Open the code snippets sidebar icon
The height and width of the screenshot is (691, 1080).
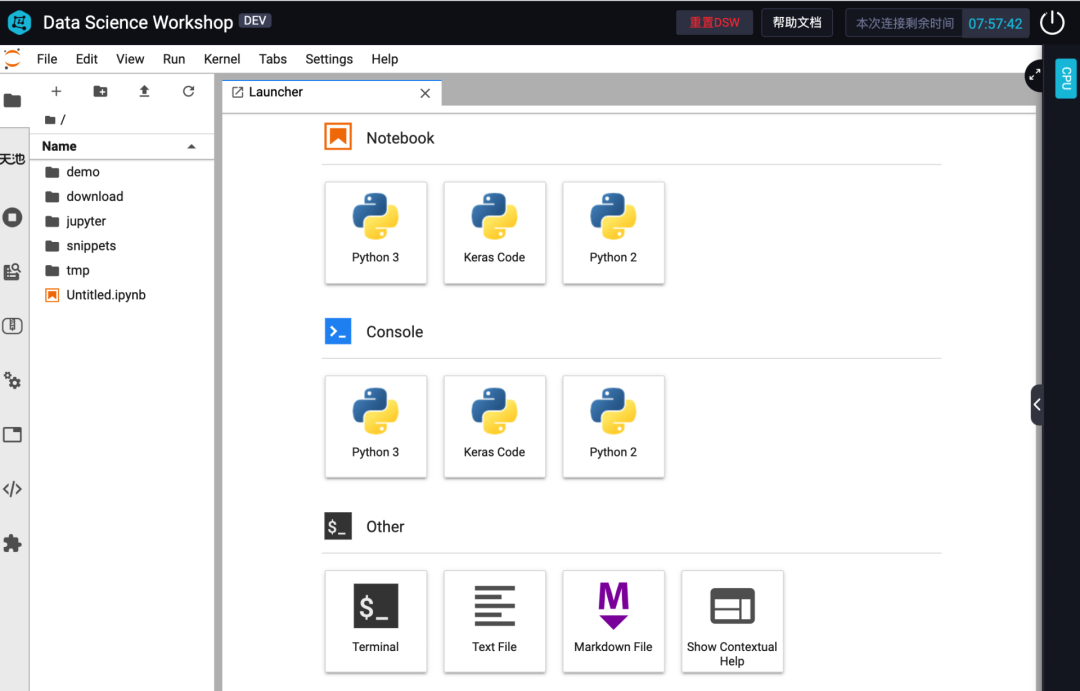click(12, 489)
